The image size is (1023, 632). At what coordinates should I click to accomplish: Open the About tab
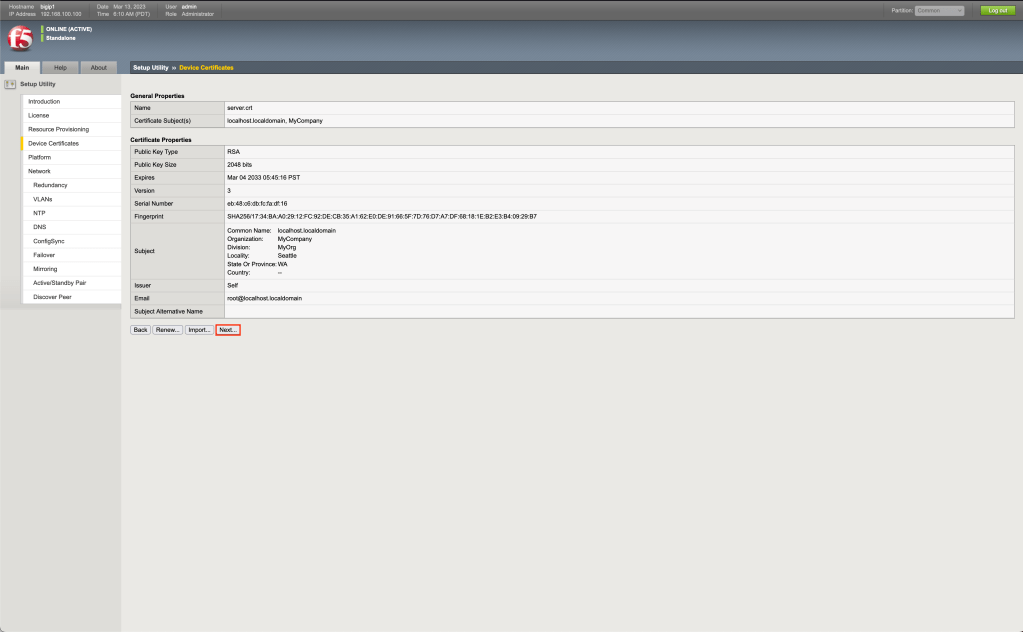tap(98, 67)
